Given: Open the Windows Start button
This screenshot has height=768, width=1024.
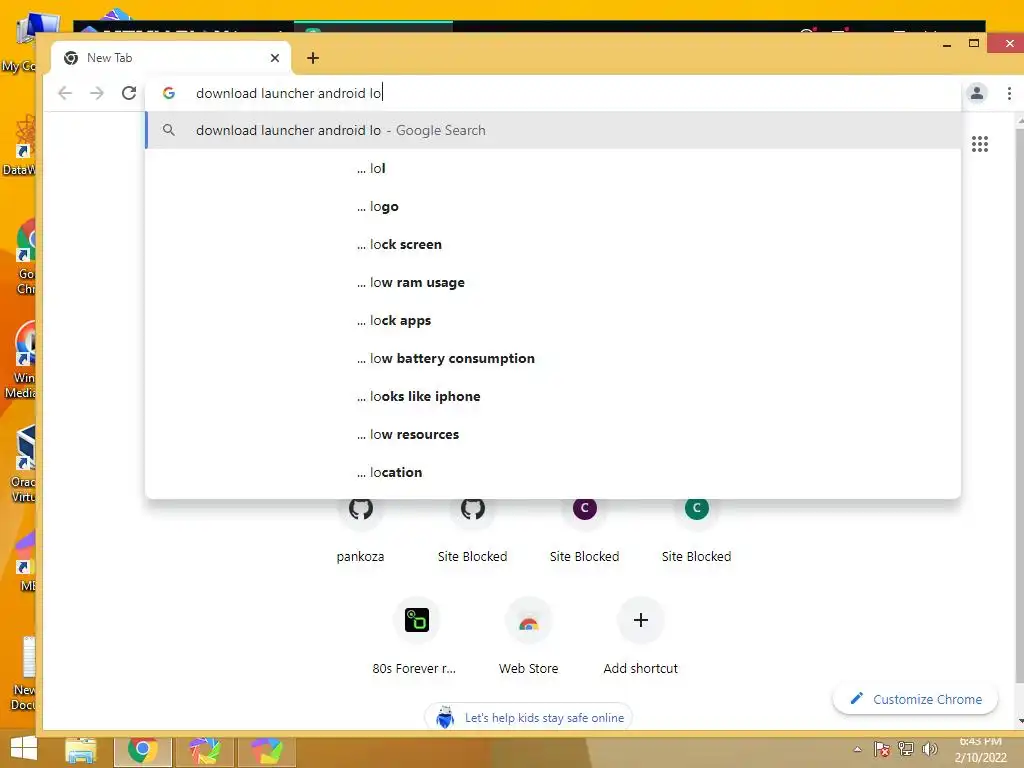Looking at the screenshot, I should (x=24, y=749).
